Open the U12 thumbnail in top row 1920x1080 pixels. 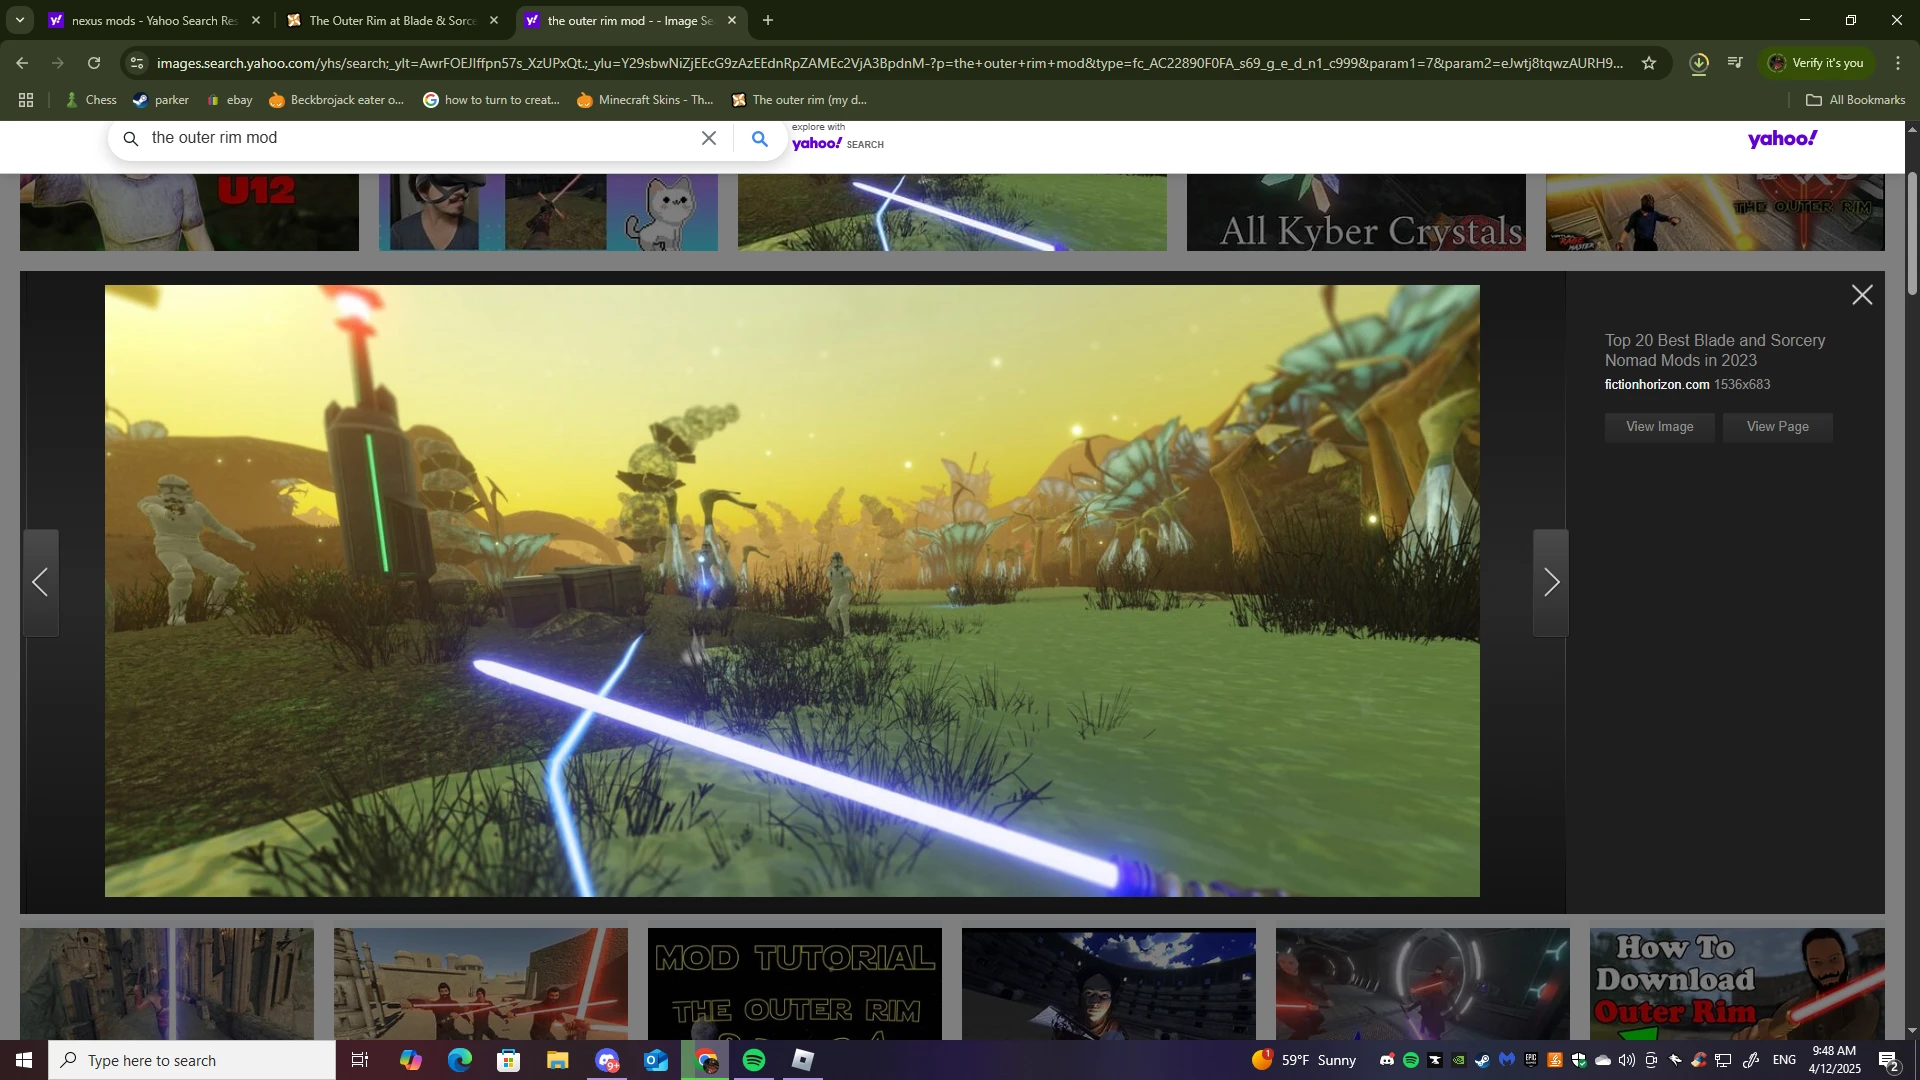pos(189,212)
